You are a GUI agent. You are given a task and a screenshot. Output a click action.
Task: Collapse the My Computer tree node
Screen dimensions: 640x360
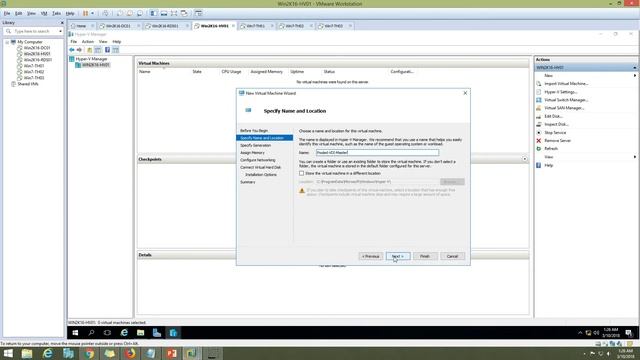[7, 42]
